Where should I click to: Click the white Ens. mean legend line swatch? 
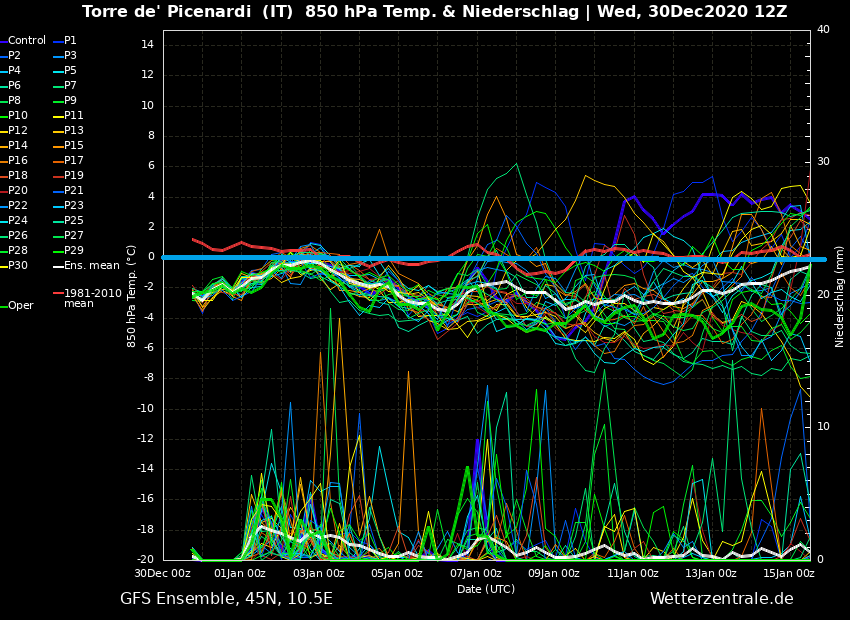coord(58,267)
